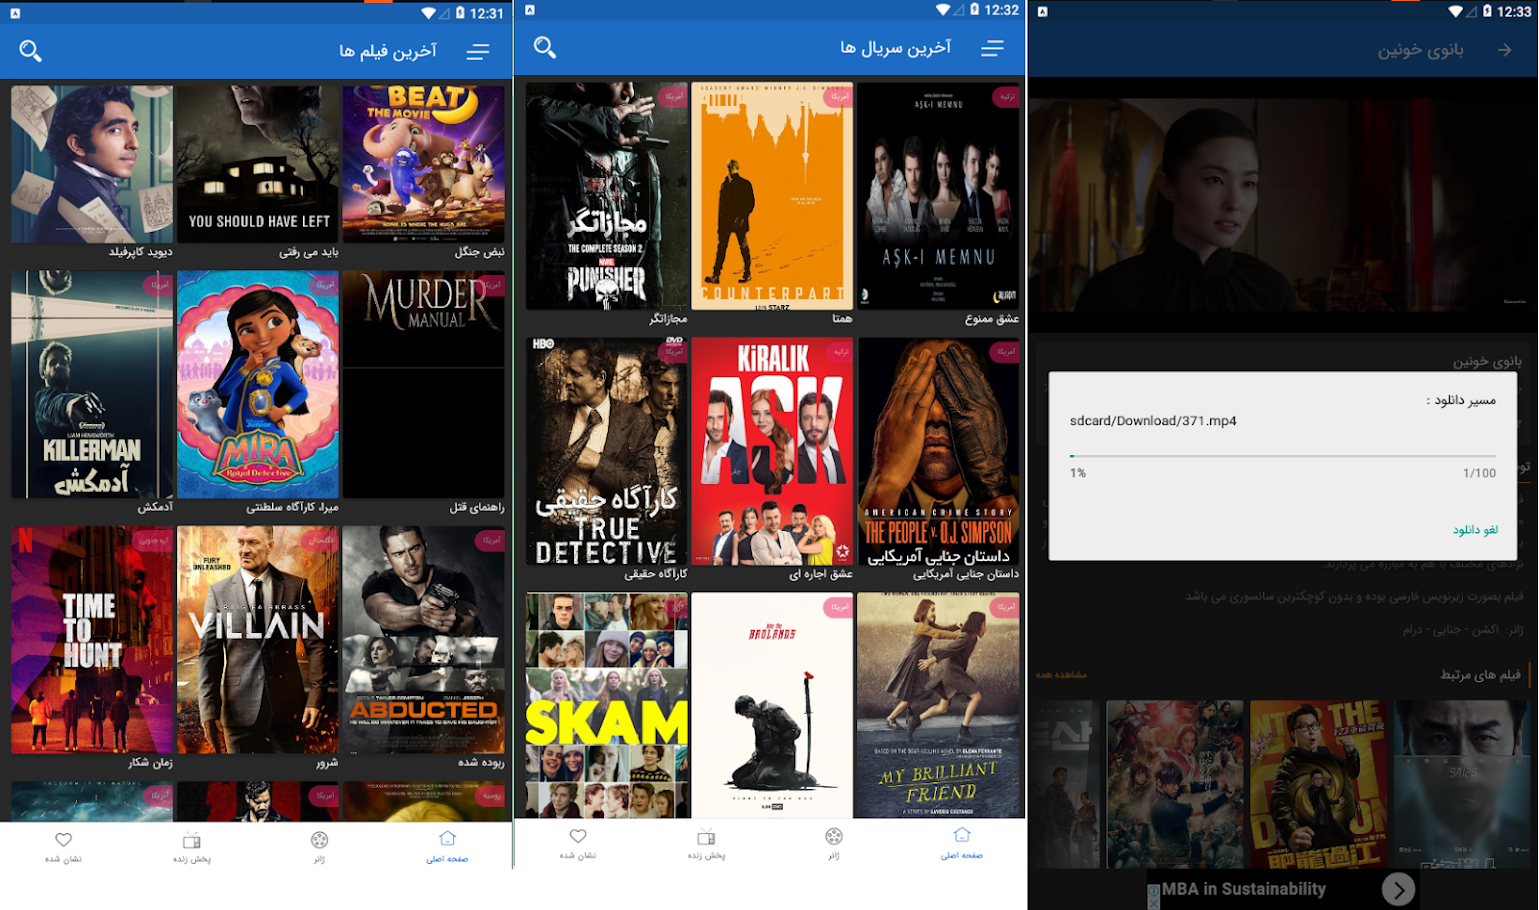Open favorites heart tab in movies screen
Viewport: 1539px width, 910px height.
(x=64, y=846)
